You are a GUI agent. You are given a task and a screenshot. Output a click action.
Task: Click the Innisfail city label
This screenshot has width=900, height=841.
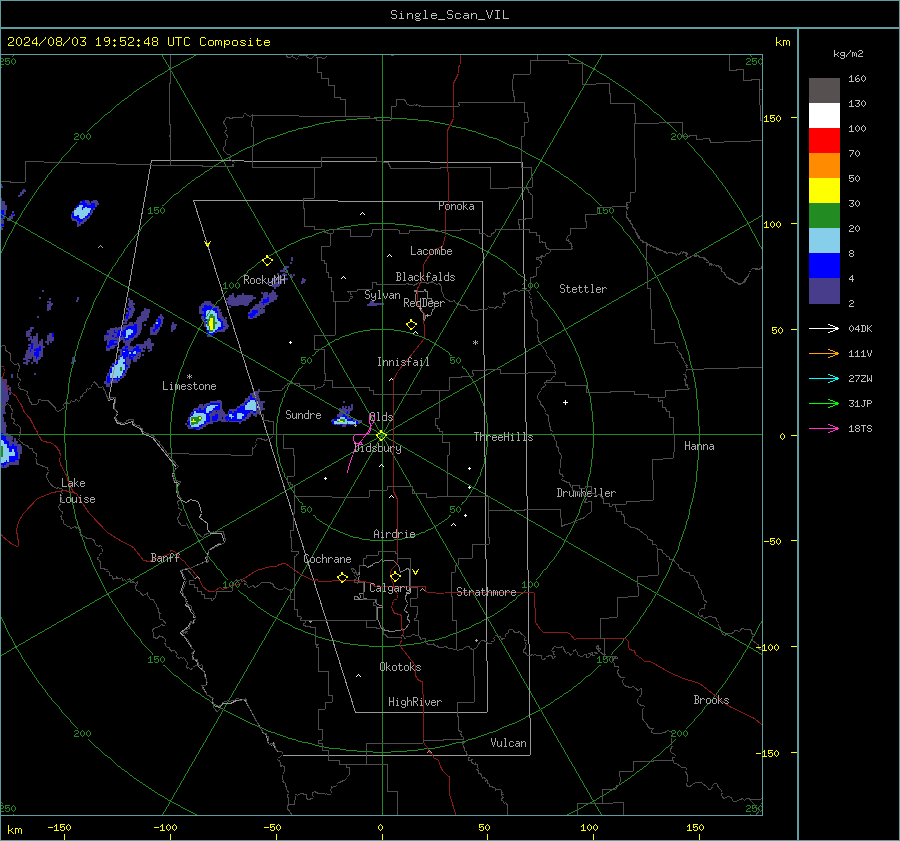(403, 362)
